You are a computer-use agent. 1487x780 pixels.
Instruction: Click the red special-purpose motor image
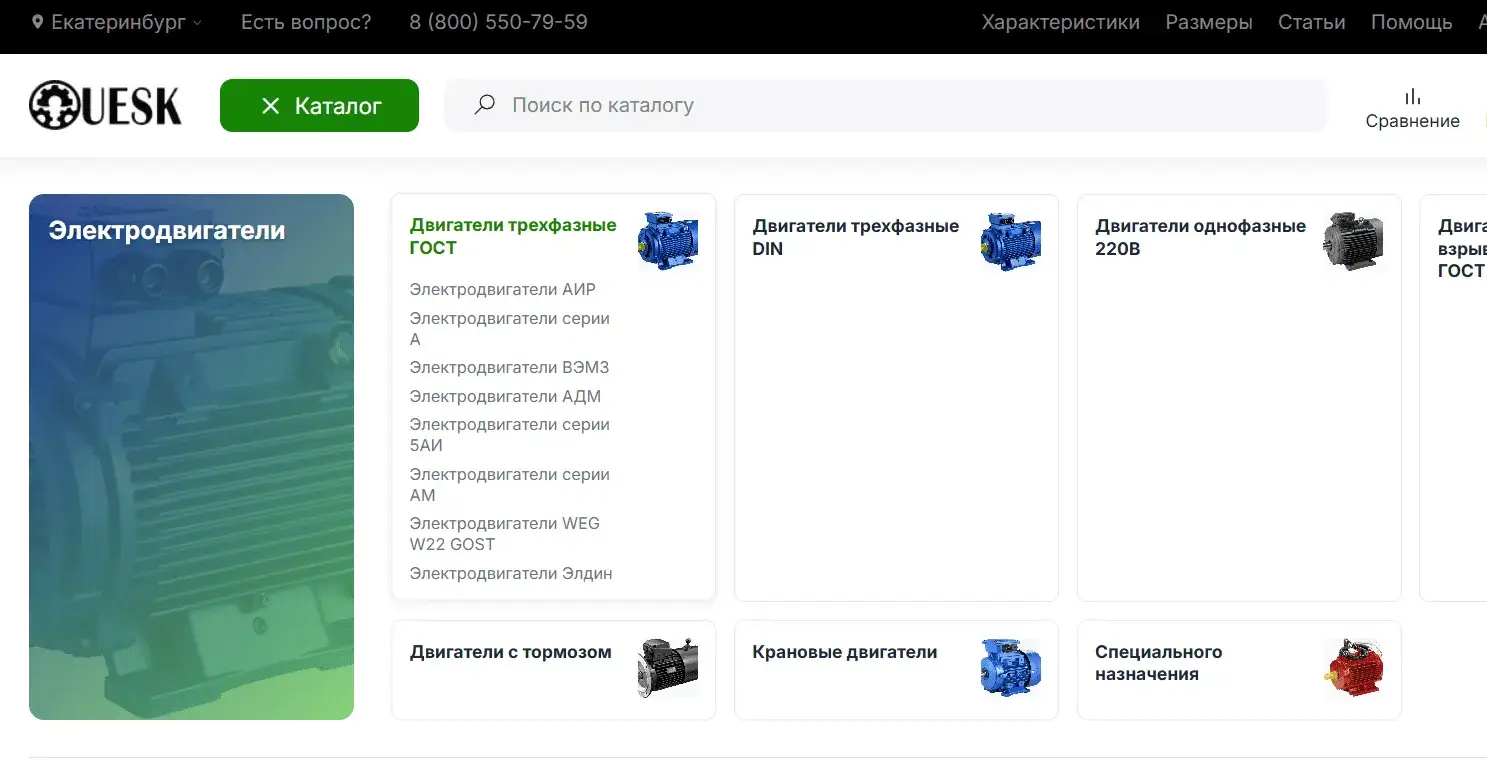(1353, 667)
